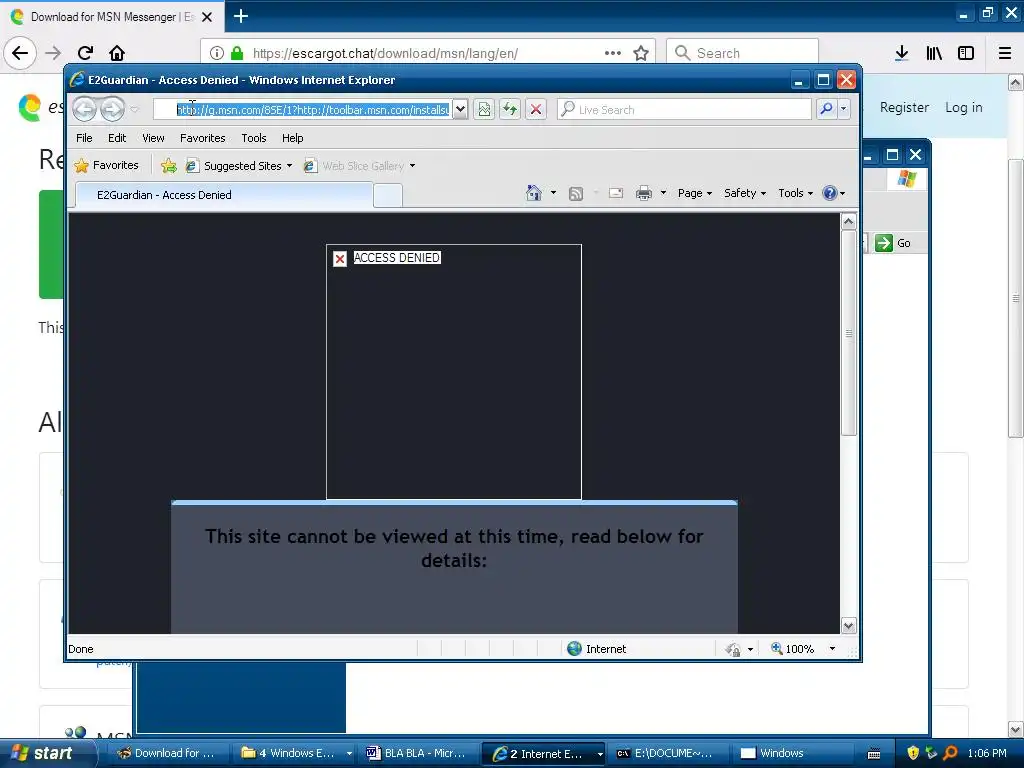Click Firefox Search field

742,53
